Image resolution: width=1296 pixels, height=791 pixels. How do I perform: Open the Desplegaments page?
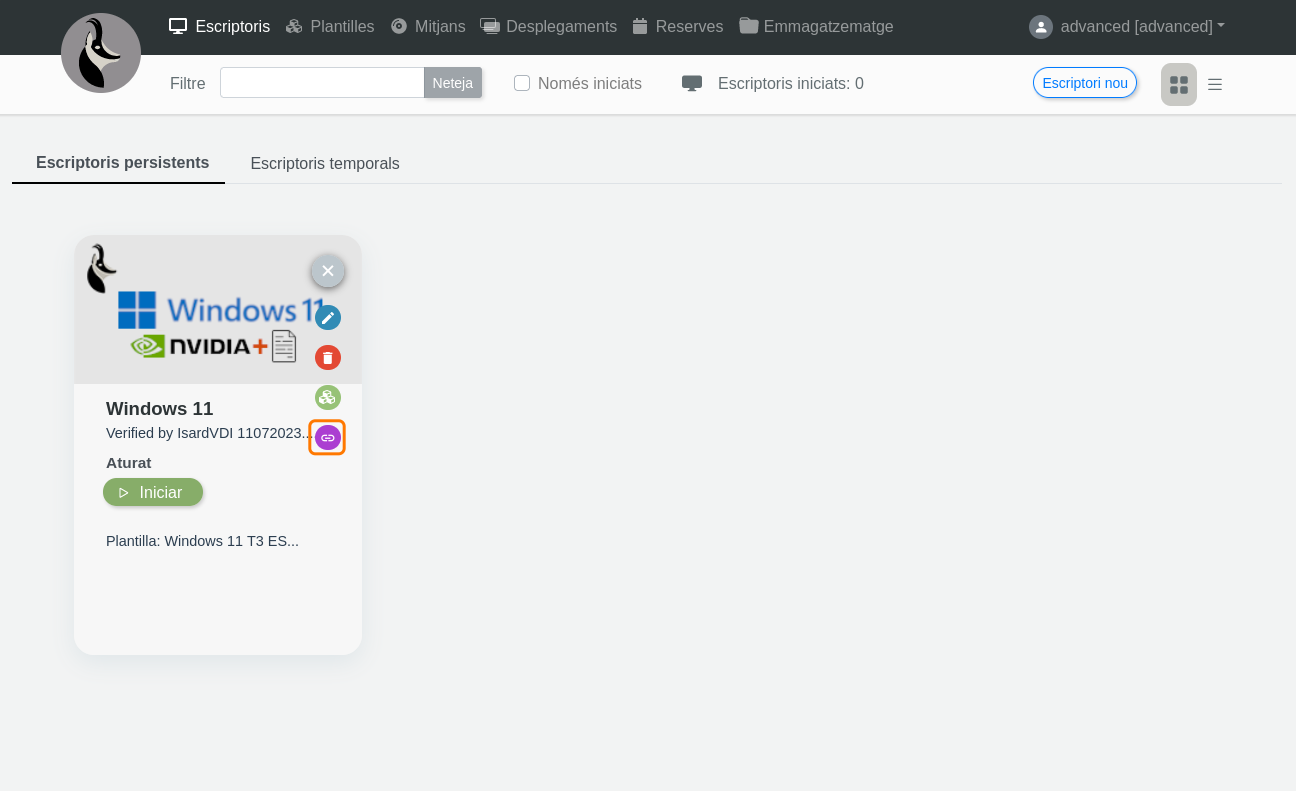tap(549, 27)
